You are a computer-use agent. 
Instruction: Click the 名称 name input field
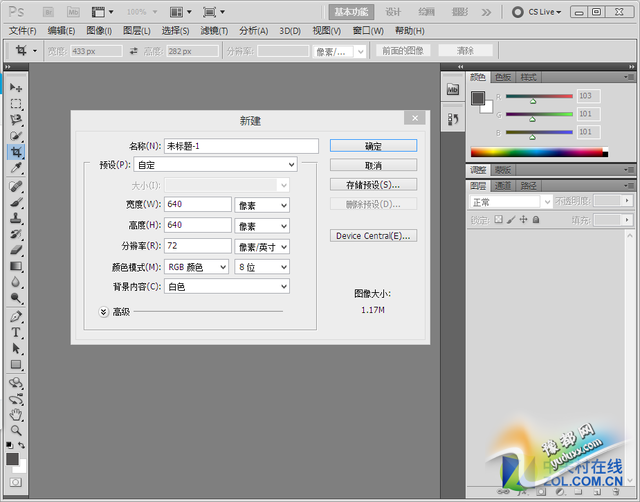click(x=240, y=146)
